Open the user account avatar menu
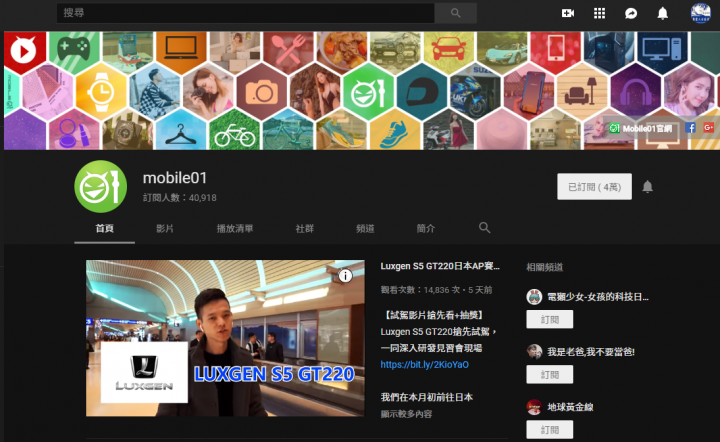Image resolution: width=720 pixels, height=442 pixels. pyautogui.click(x=700, y=13)
